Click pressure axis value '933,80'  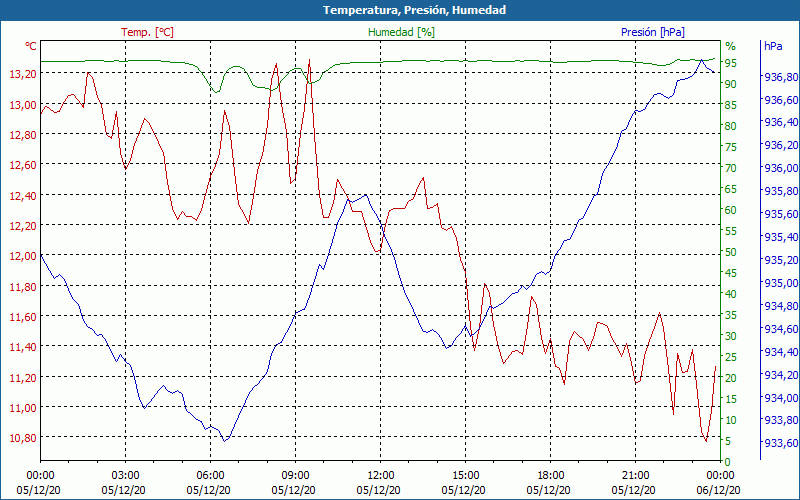[x=781, y=420]
